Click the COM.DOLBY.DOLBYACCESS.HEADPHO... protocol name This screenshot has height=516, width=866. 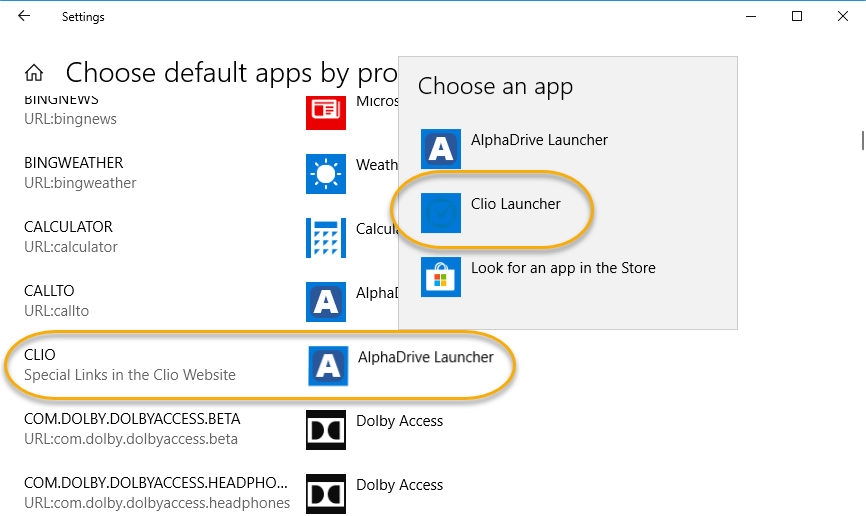(x=156, y=483)
